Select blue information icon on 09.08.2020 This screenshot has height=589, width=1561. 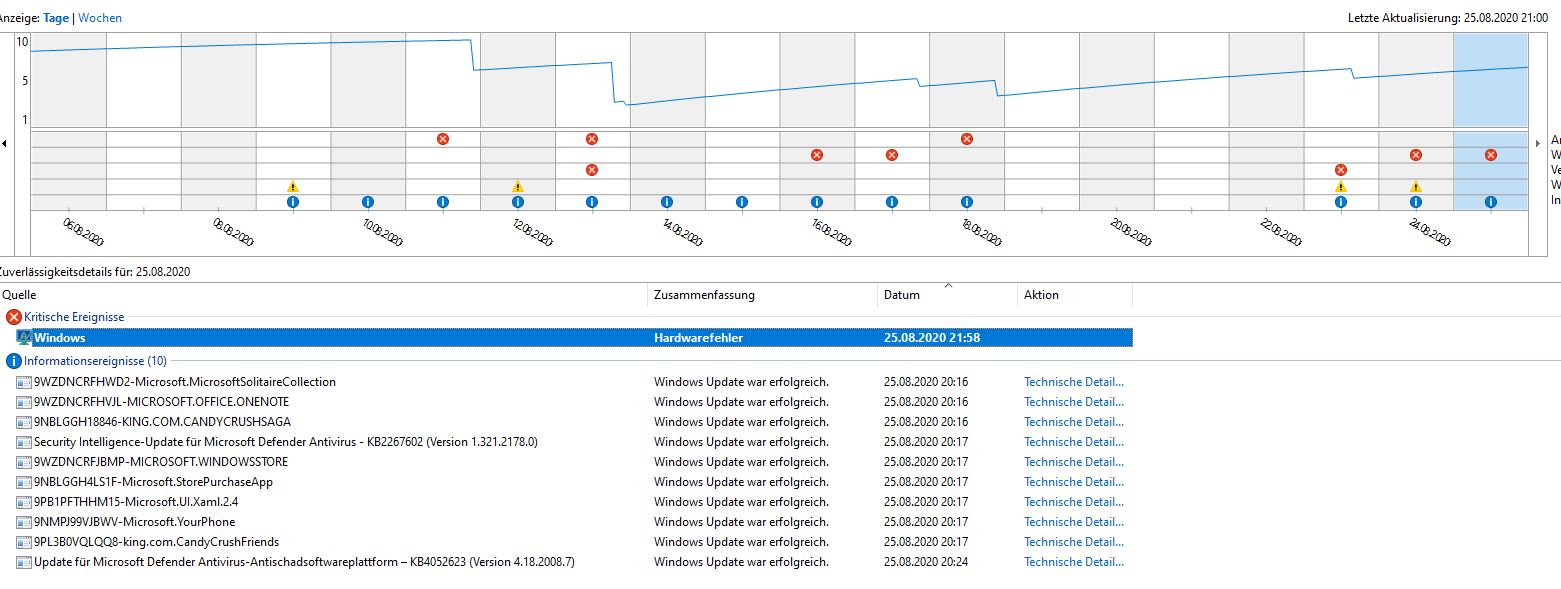click(x=293, y=202)
